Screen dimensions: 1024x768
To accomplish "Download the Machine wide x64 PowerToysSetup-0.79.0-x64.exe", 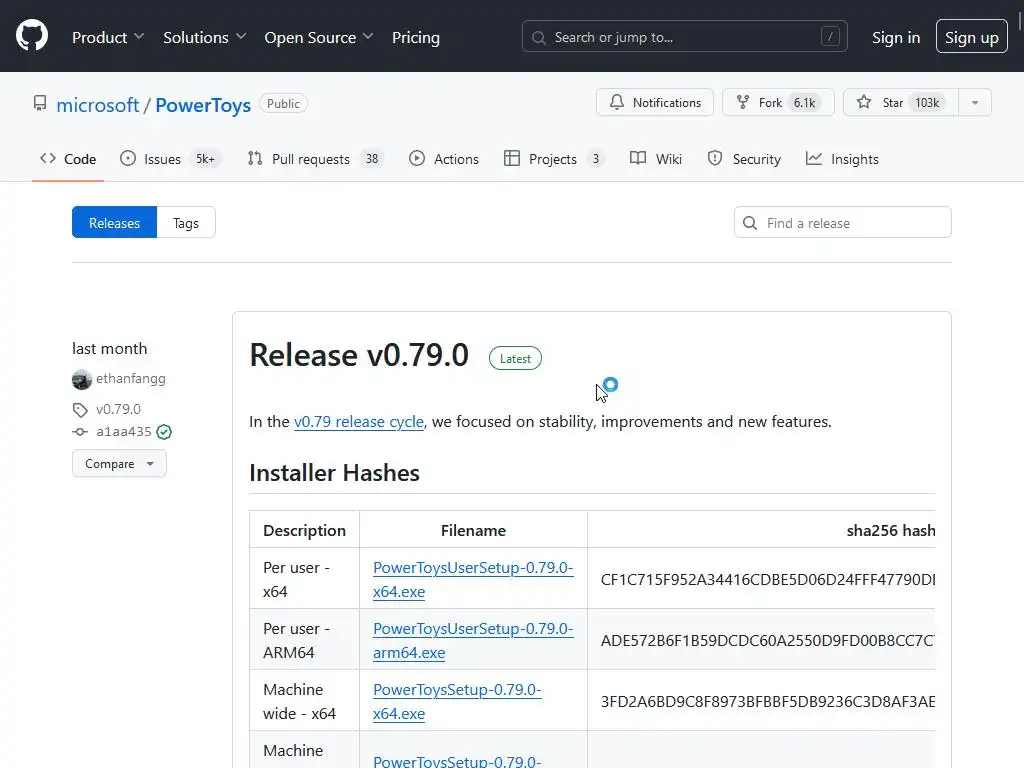I will [457, 701].
